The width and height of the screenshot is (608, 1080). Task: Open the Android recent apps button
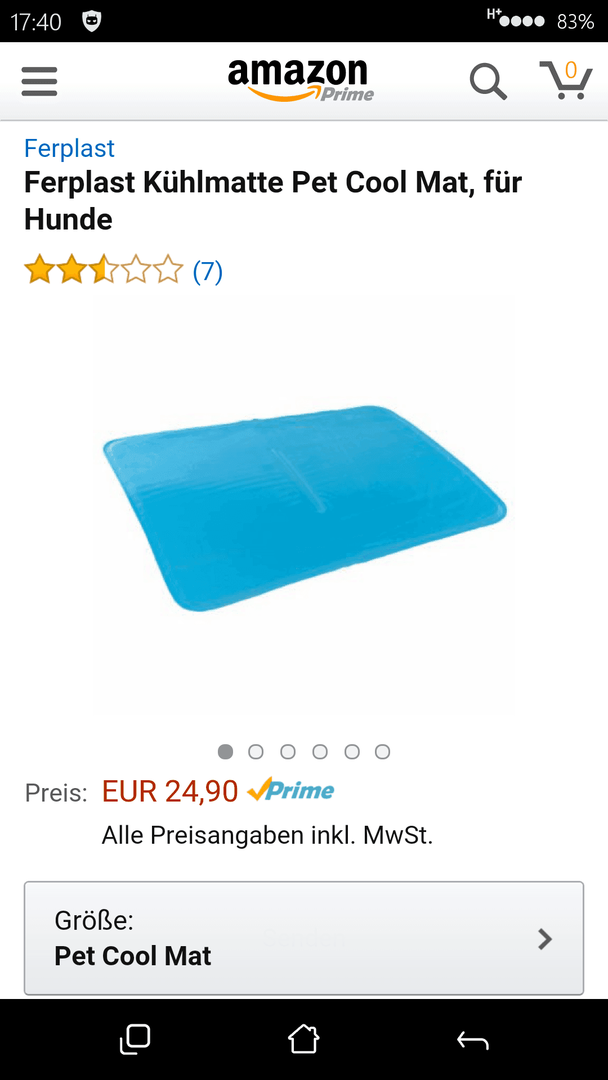135,1039
